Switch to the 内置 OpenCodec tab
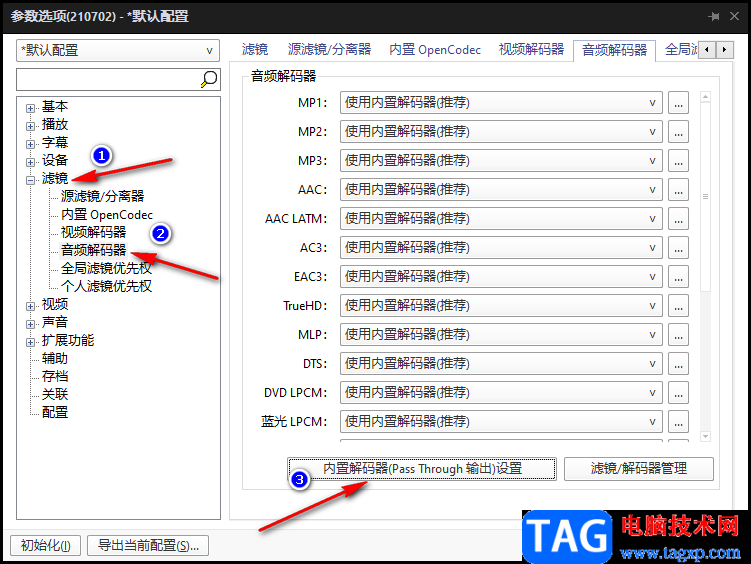 (434, 49)
